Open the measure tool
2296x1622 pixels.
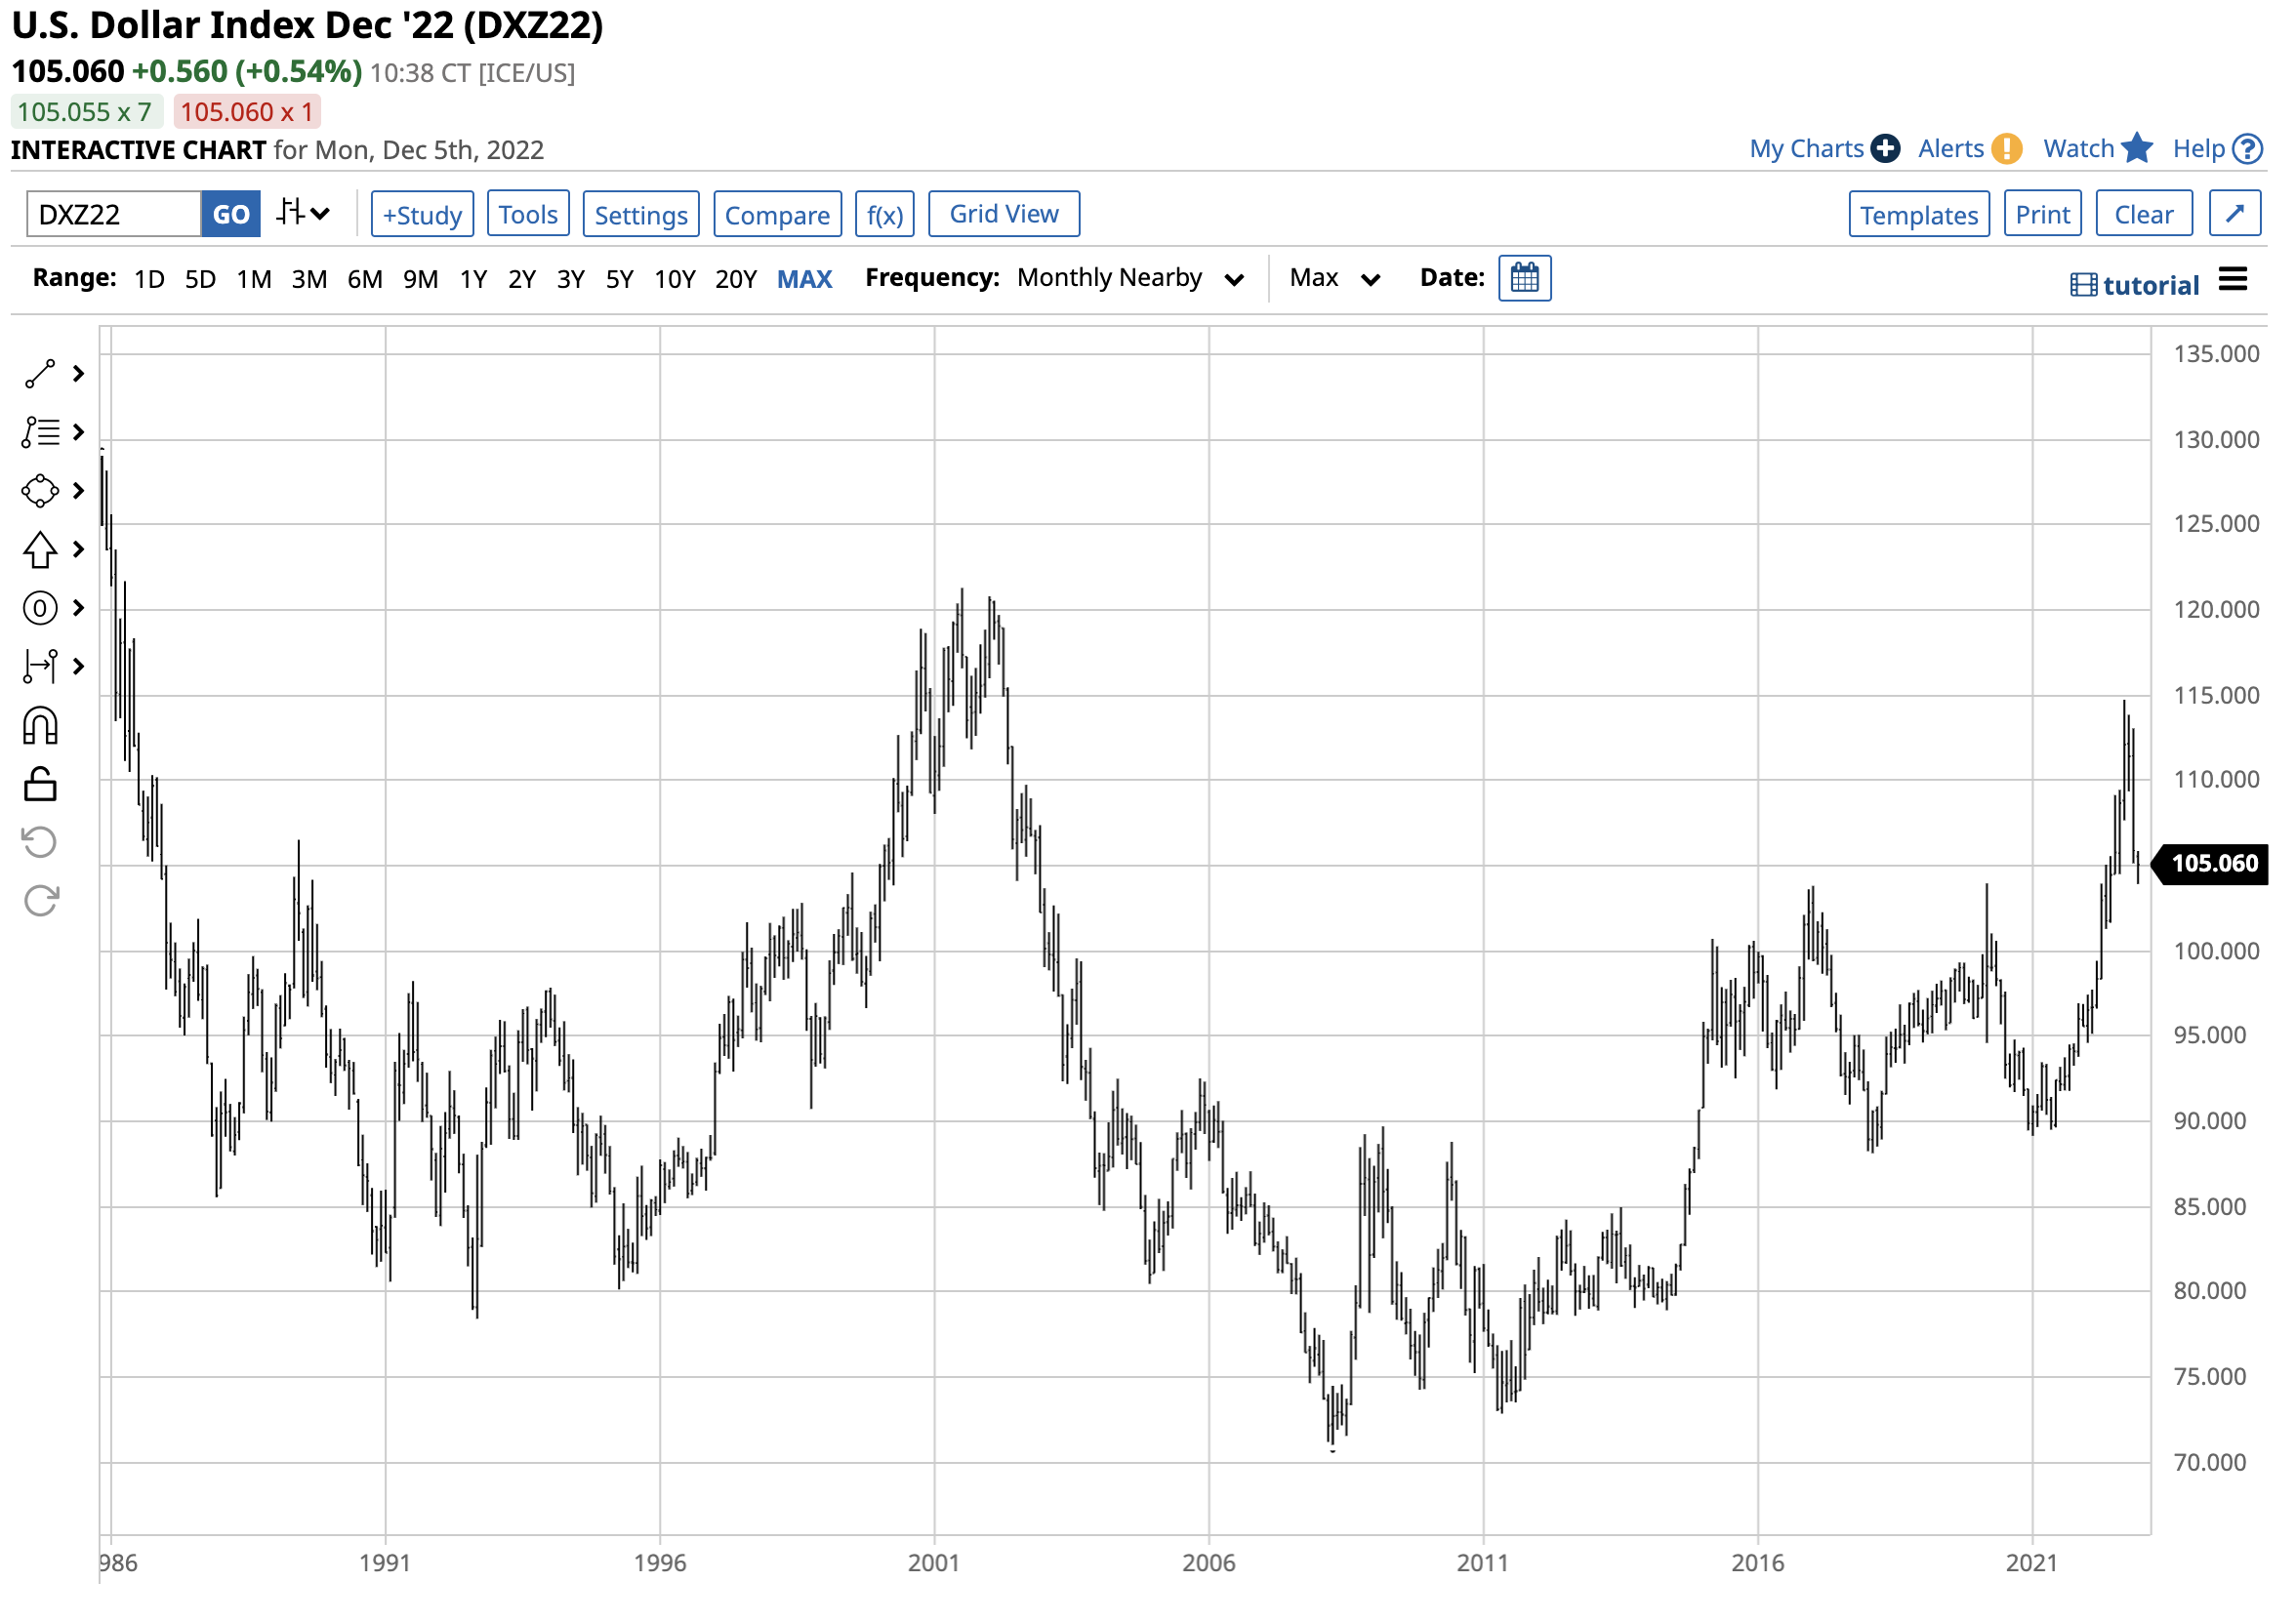pos(40,666)
